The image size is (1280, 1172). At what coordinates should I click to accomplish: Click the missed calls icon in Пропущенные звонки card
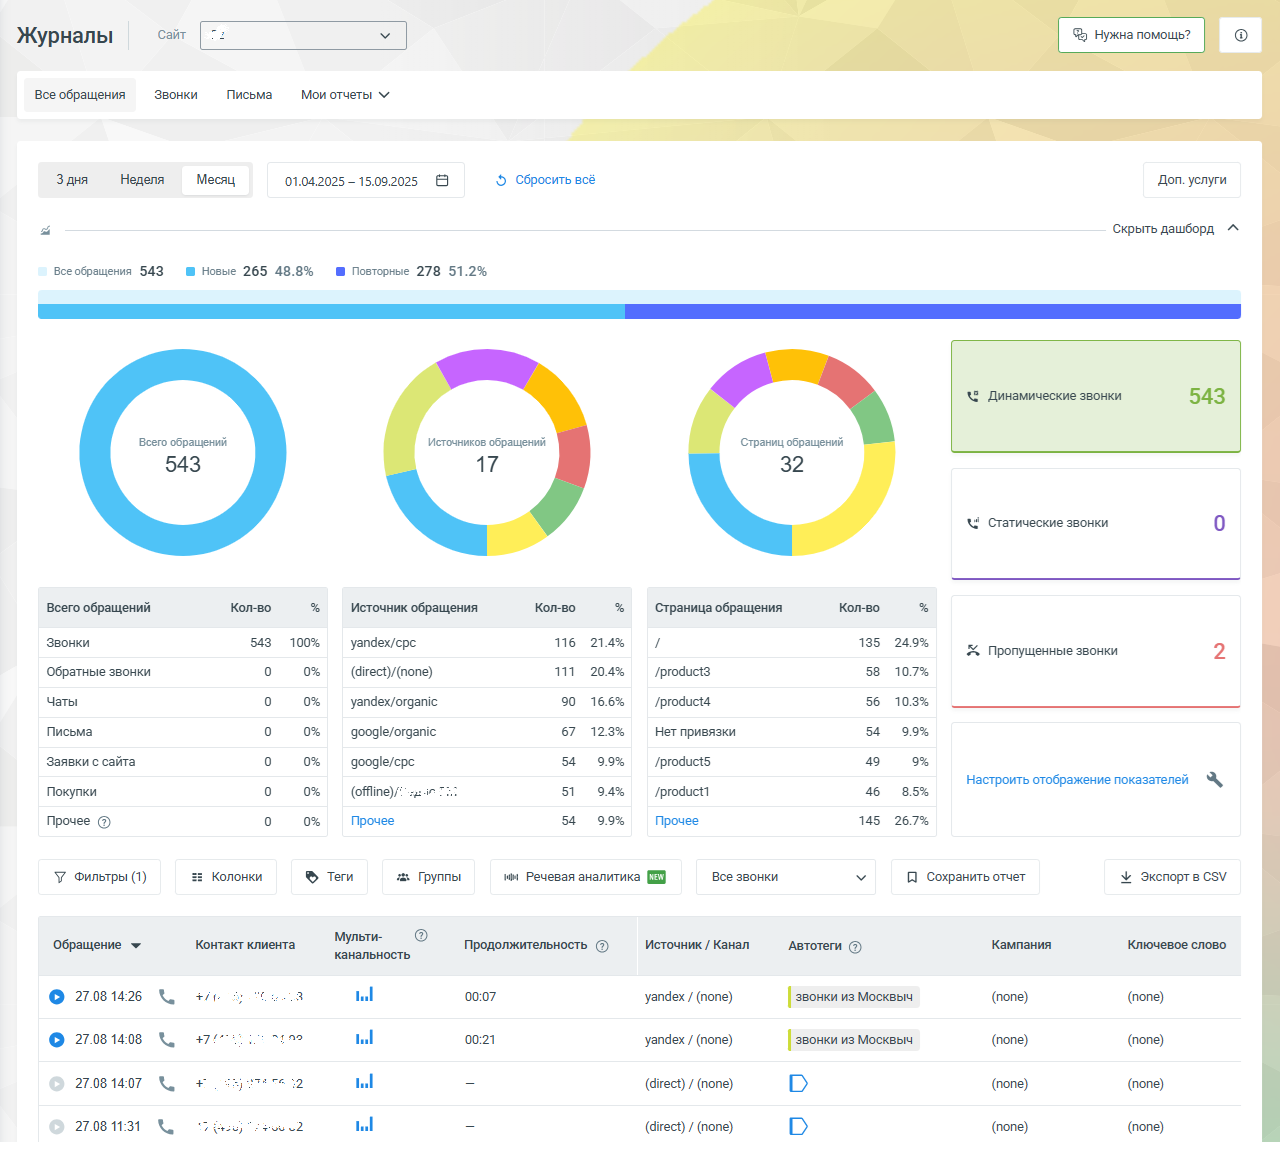[x=973, y=651]
